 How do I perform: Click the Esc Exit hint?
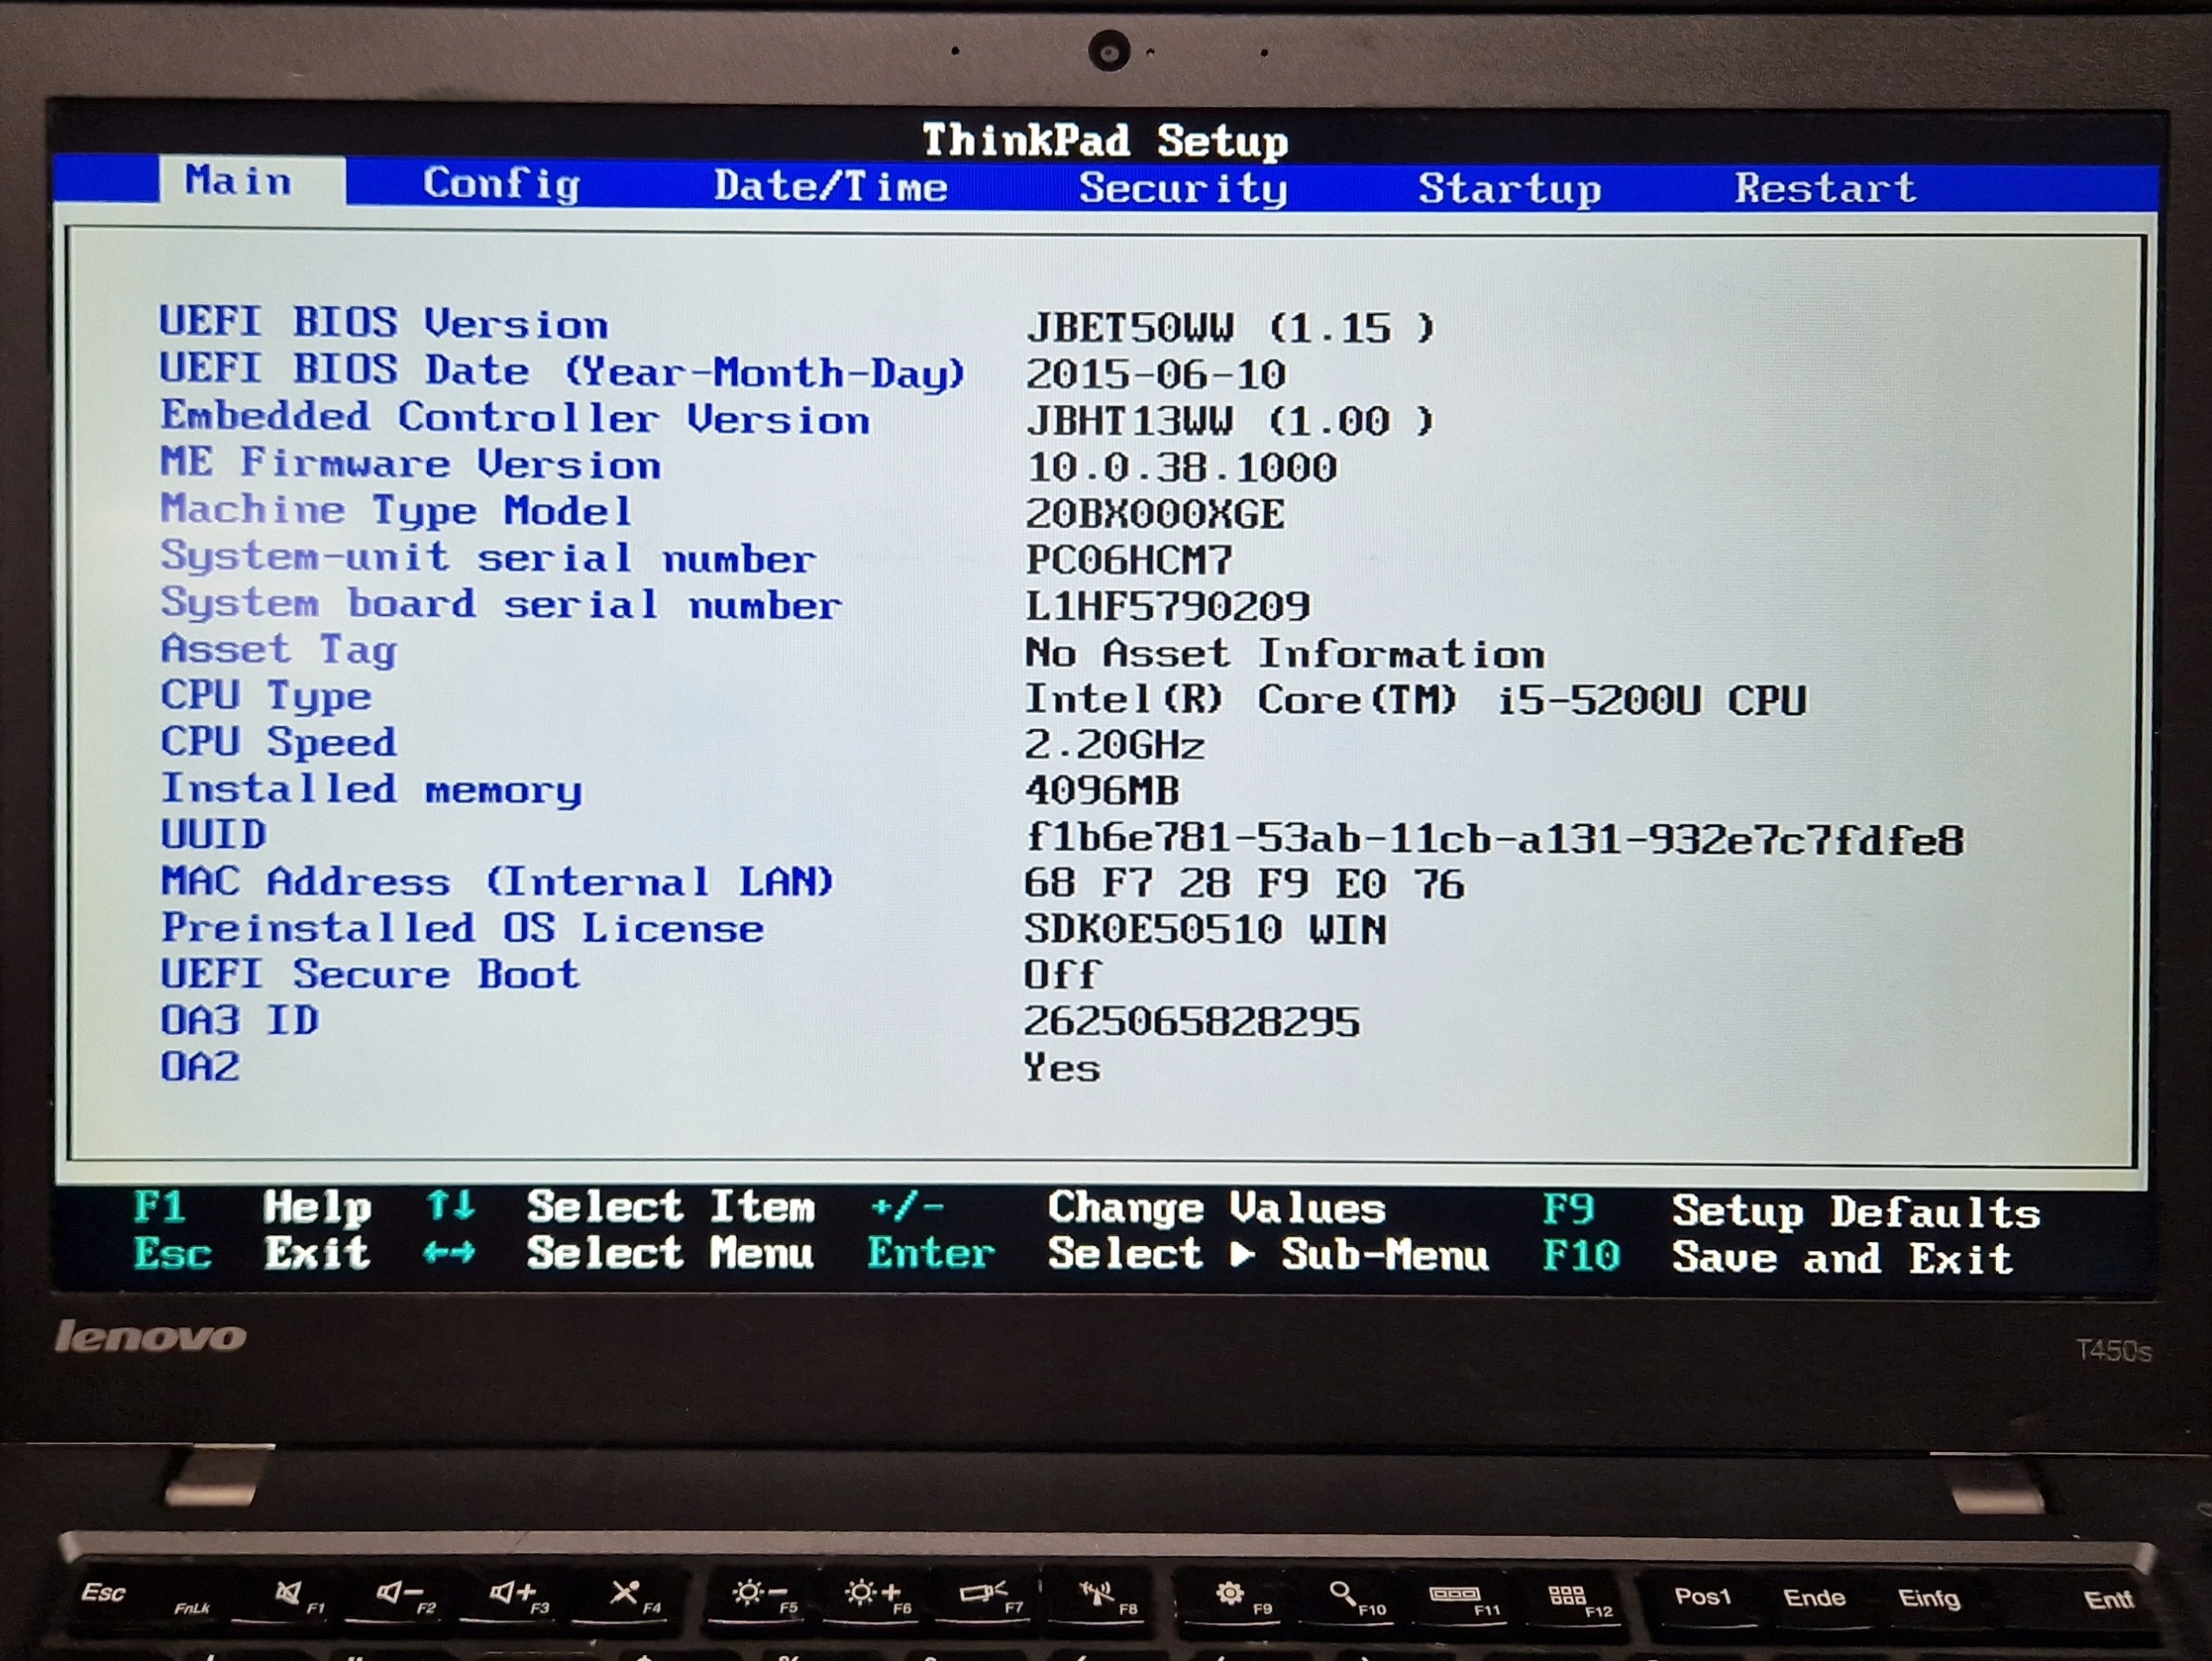coord(172,1253)
